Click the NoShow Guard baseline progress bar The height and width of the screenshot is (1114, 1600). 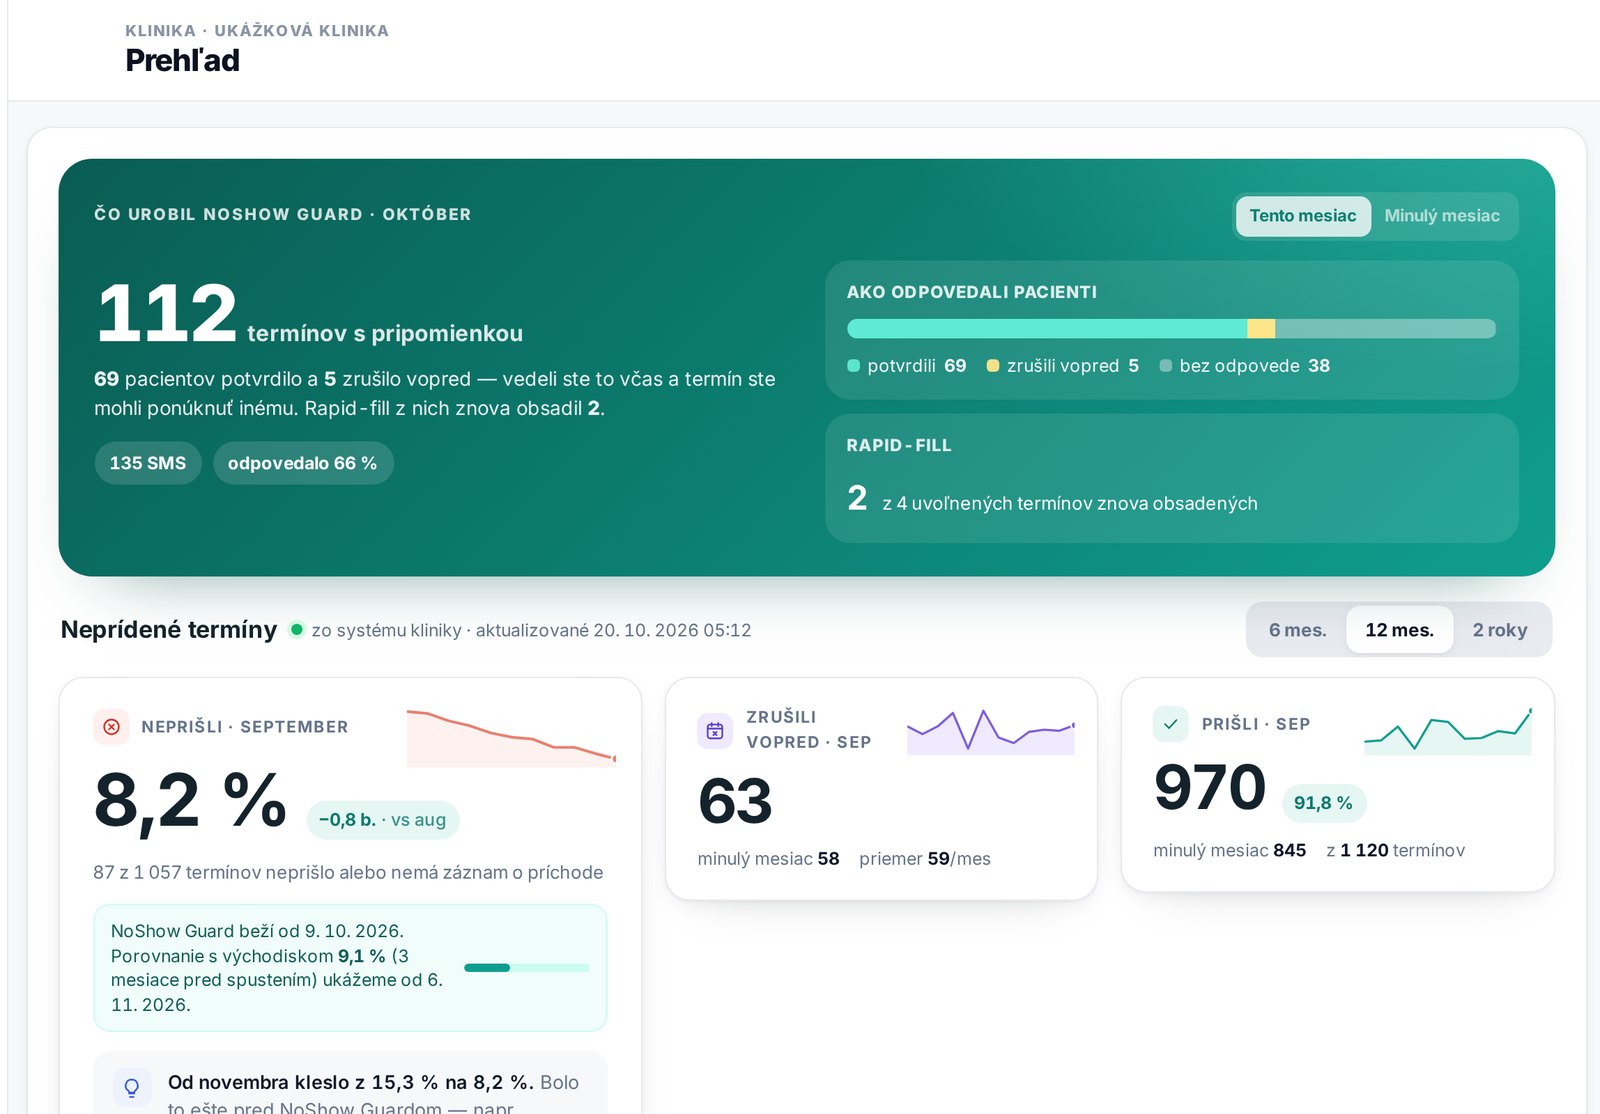526,968
